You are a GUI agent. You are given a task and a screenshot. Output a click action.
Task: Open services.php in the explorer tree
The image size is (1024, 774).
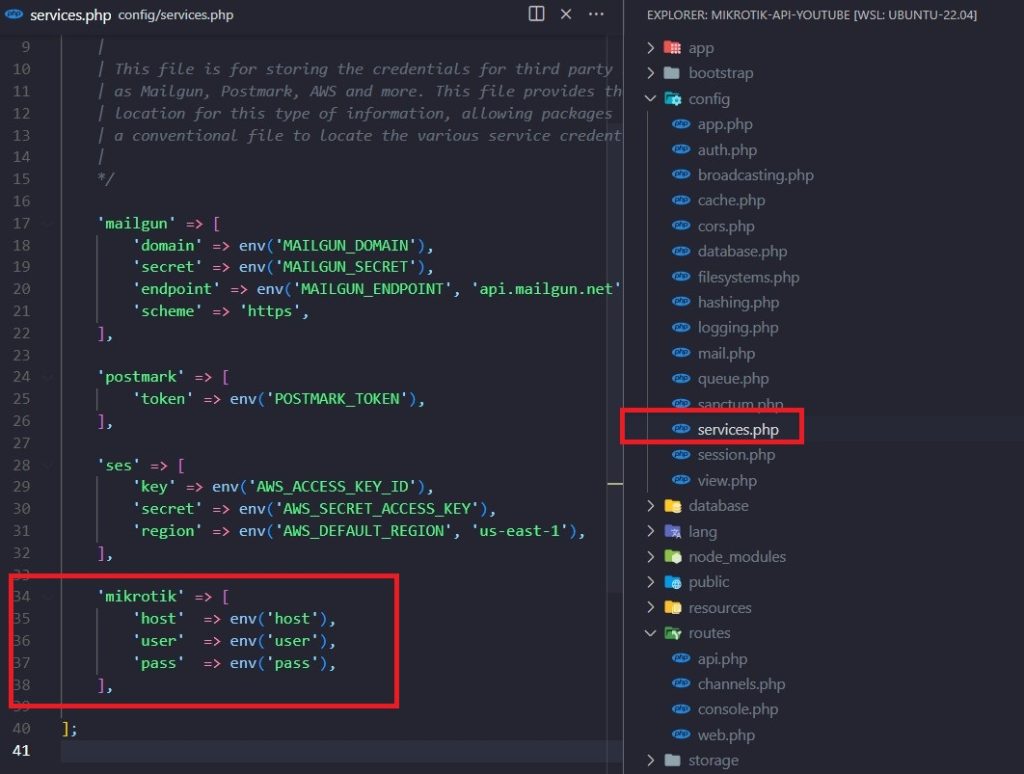737,429
